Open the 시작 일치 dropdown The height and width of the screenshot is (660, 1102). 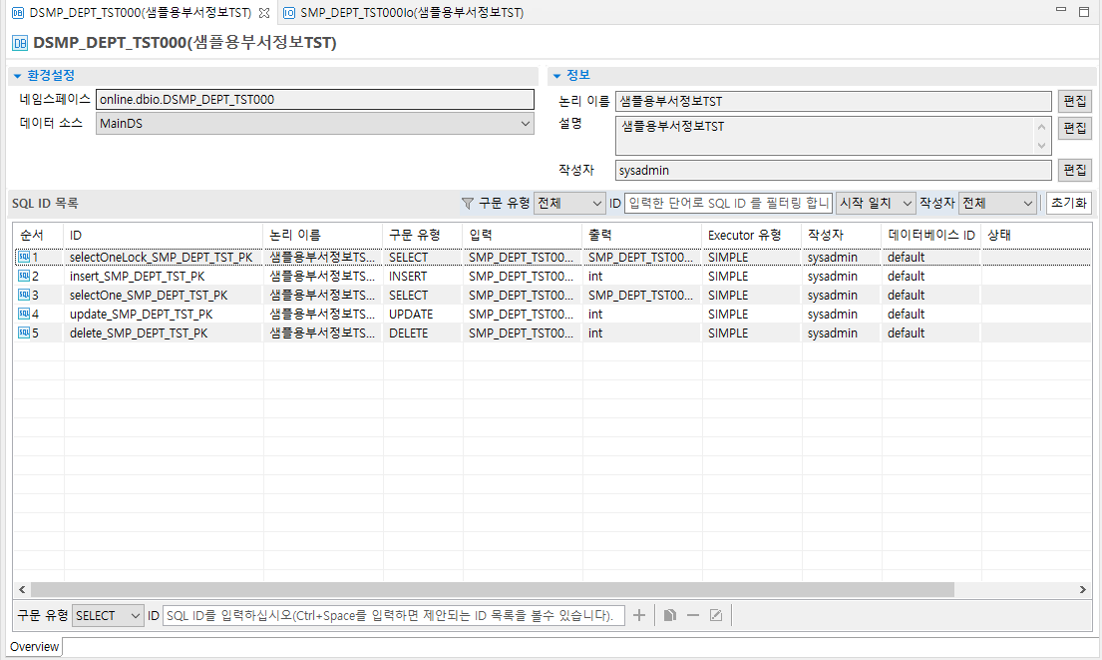pos(875,203)
